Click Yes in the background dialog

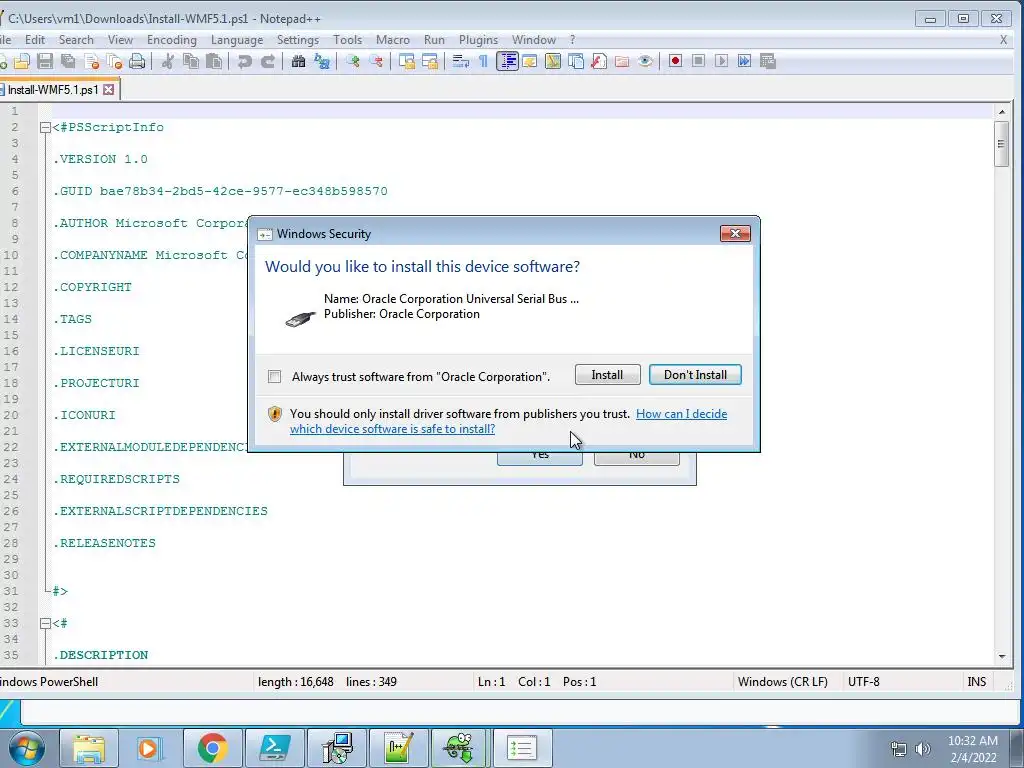539,457
